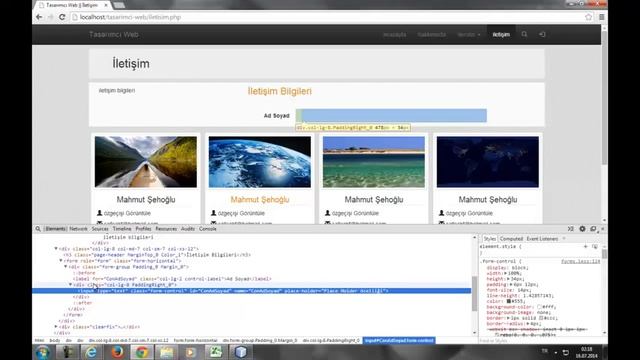Screen dimensions: 640x360
Task: Open the Styles sidebar tab
Action: 489,239
